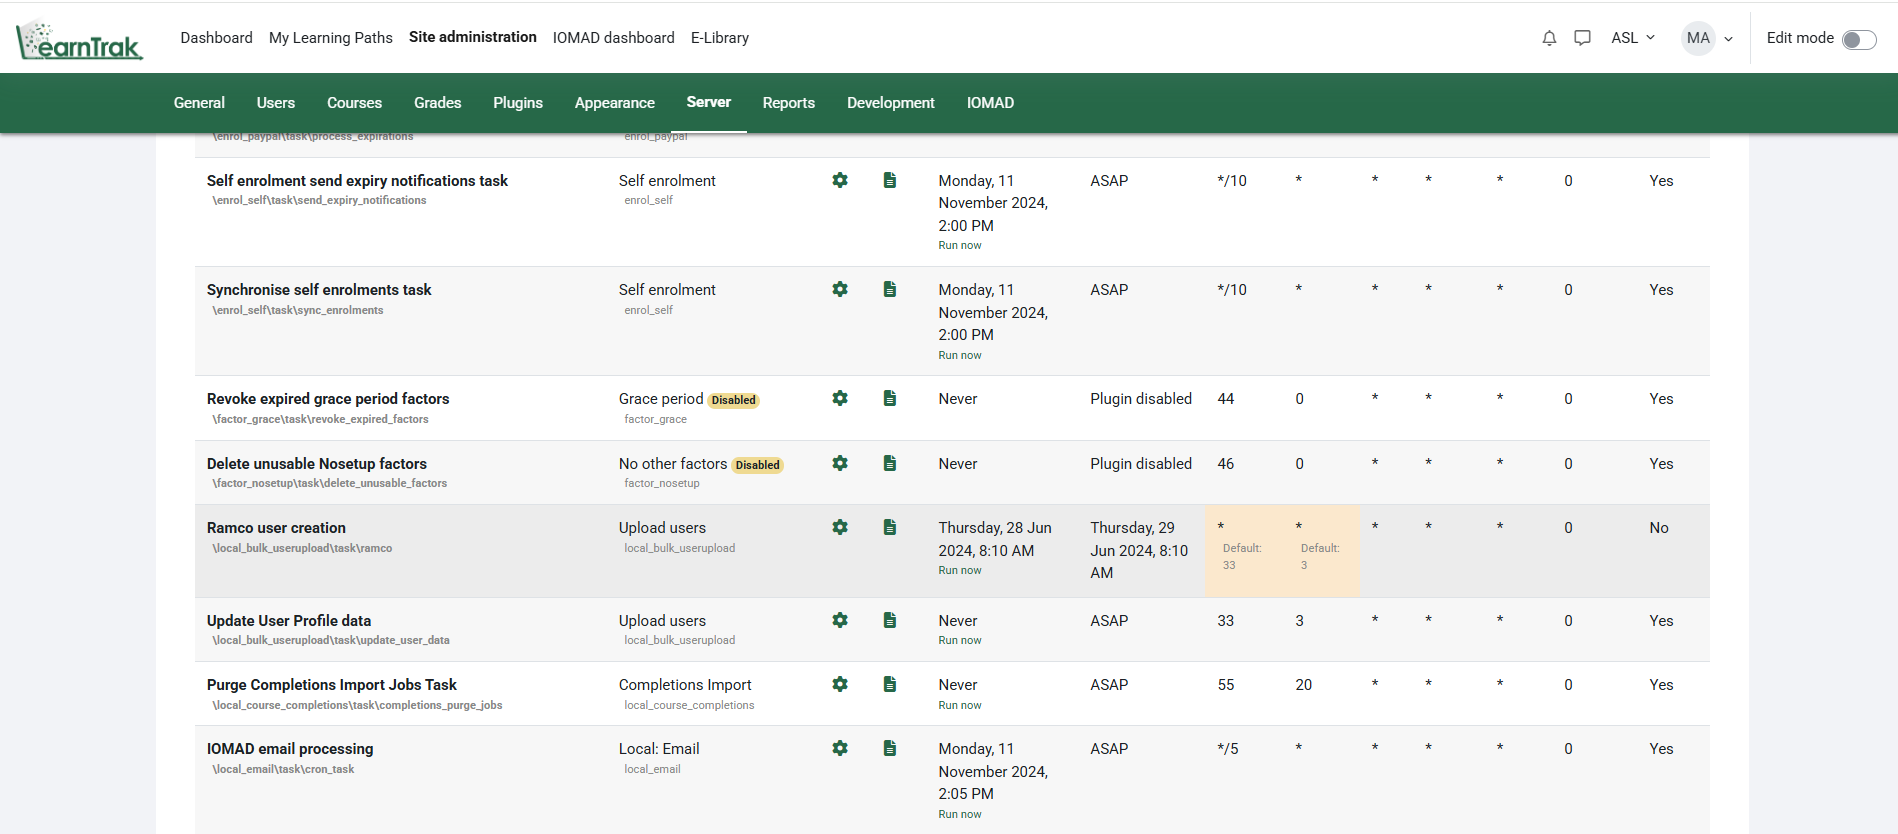Click the Disabled badge beside No other factors
Viewport: 1898px width, 834px height.
758,465
